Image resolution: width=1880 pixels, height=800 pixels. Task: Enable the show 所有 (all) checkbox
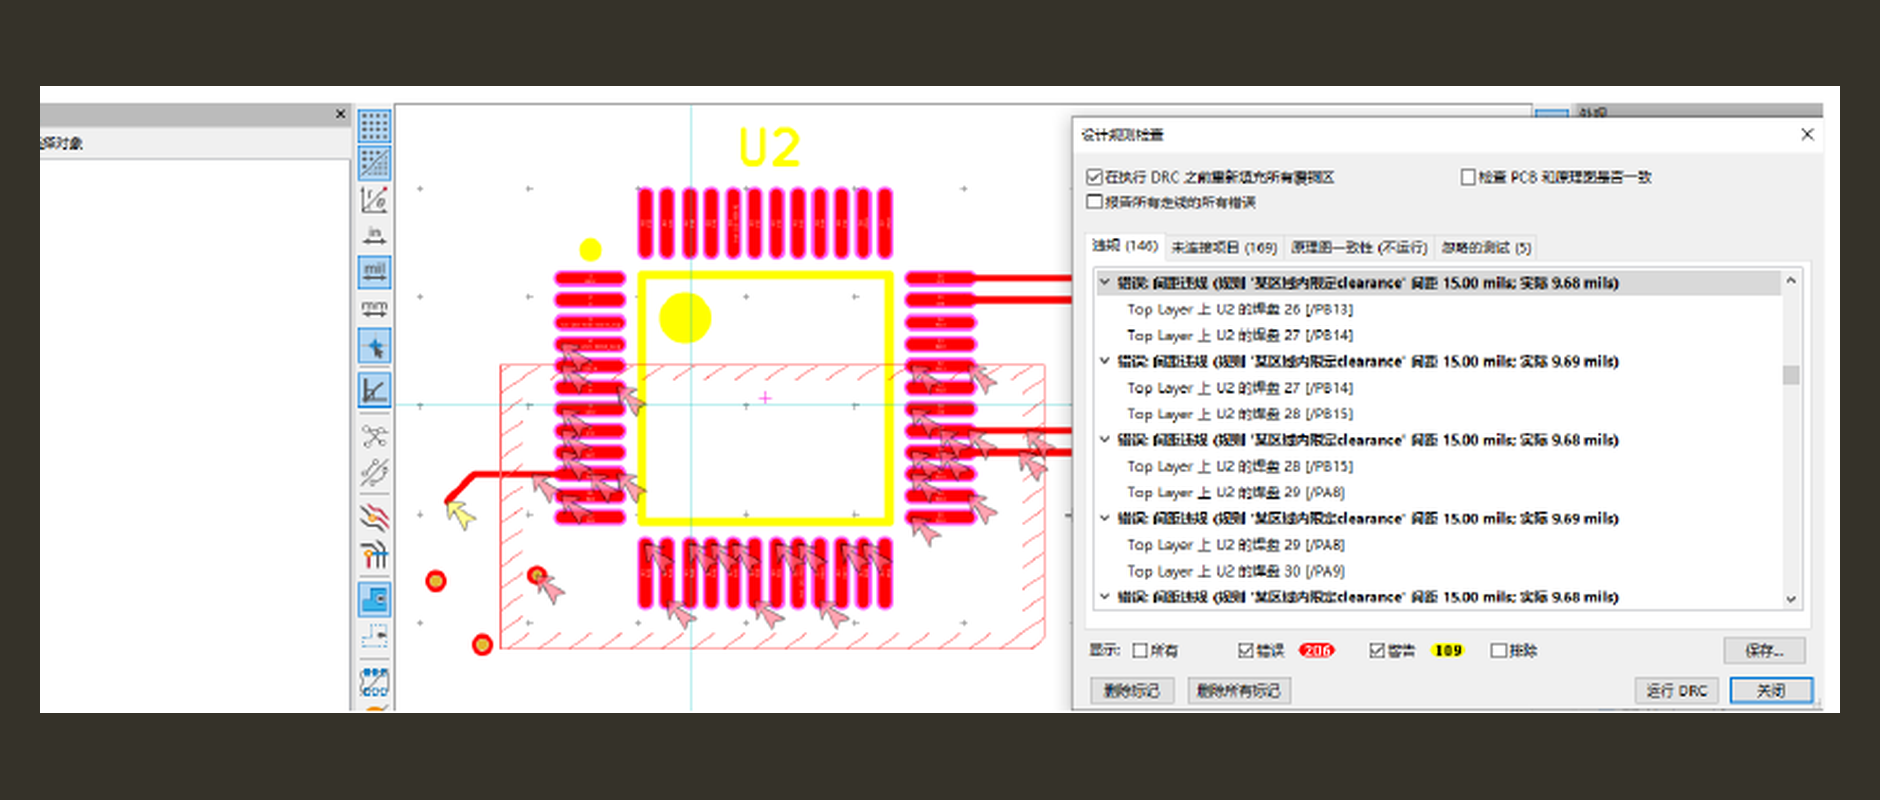point(1140,650)
